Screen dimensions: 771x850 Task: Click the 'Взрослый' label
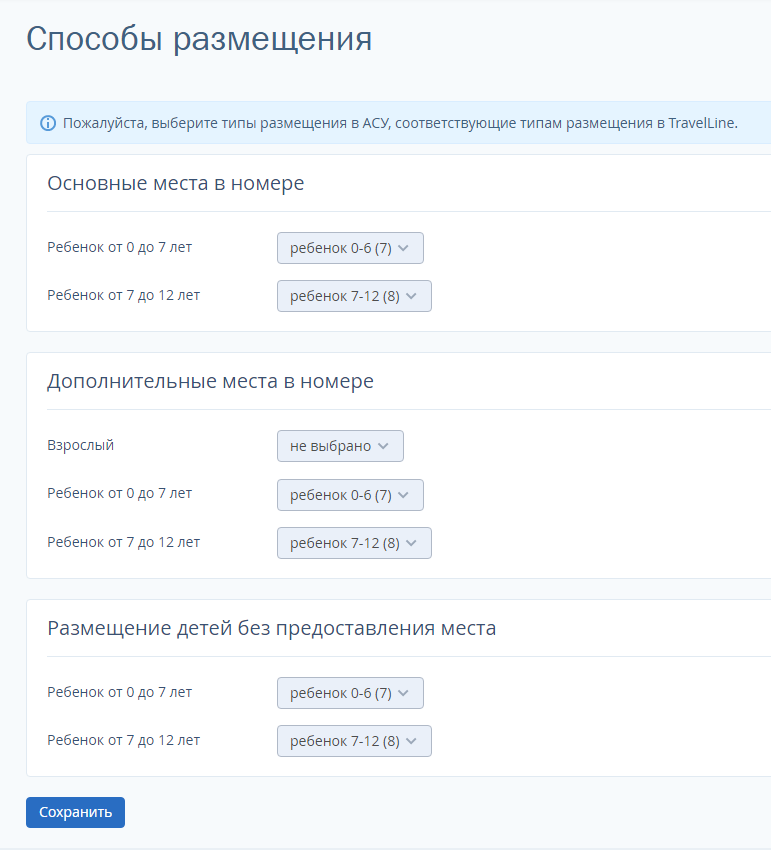point(81,446)
